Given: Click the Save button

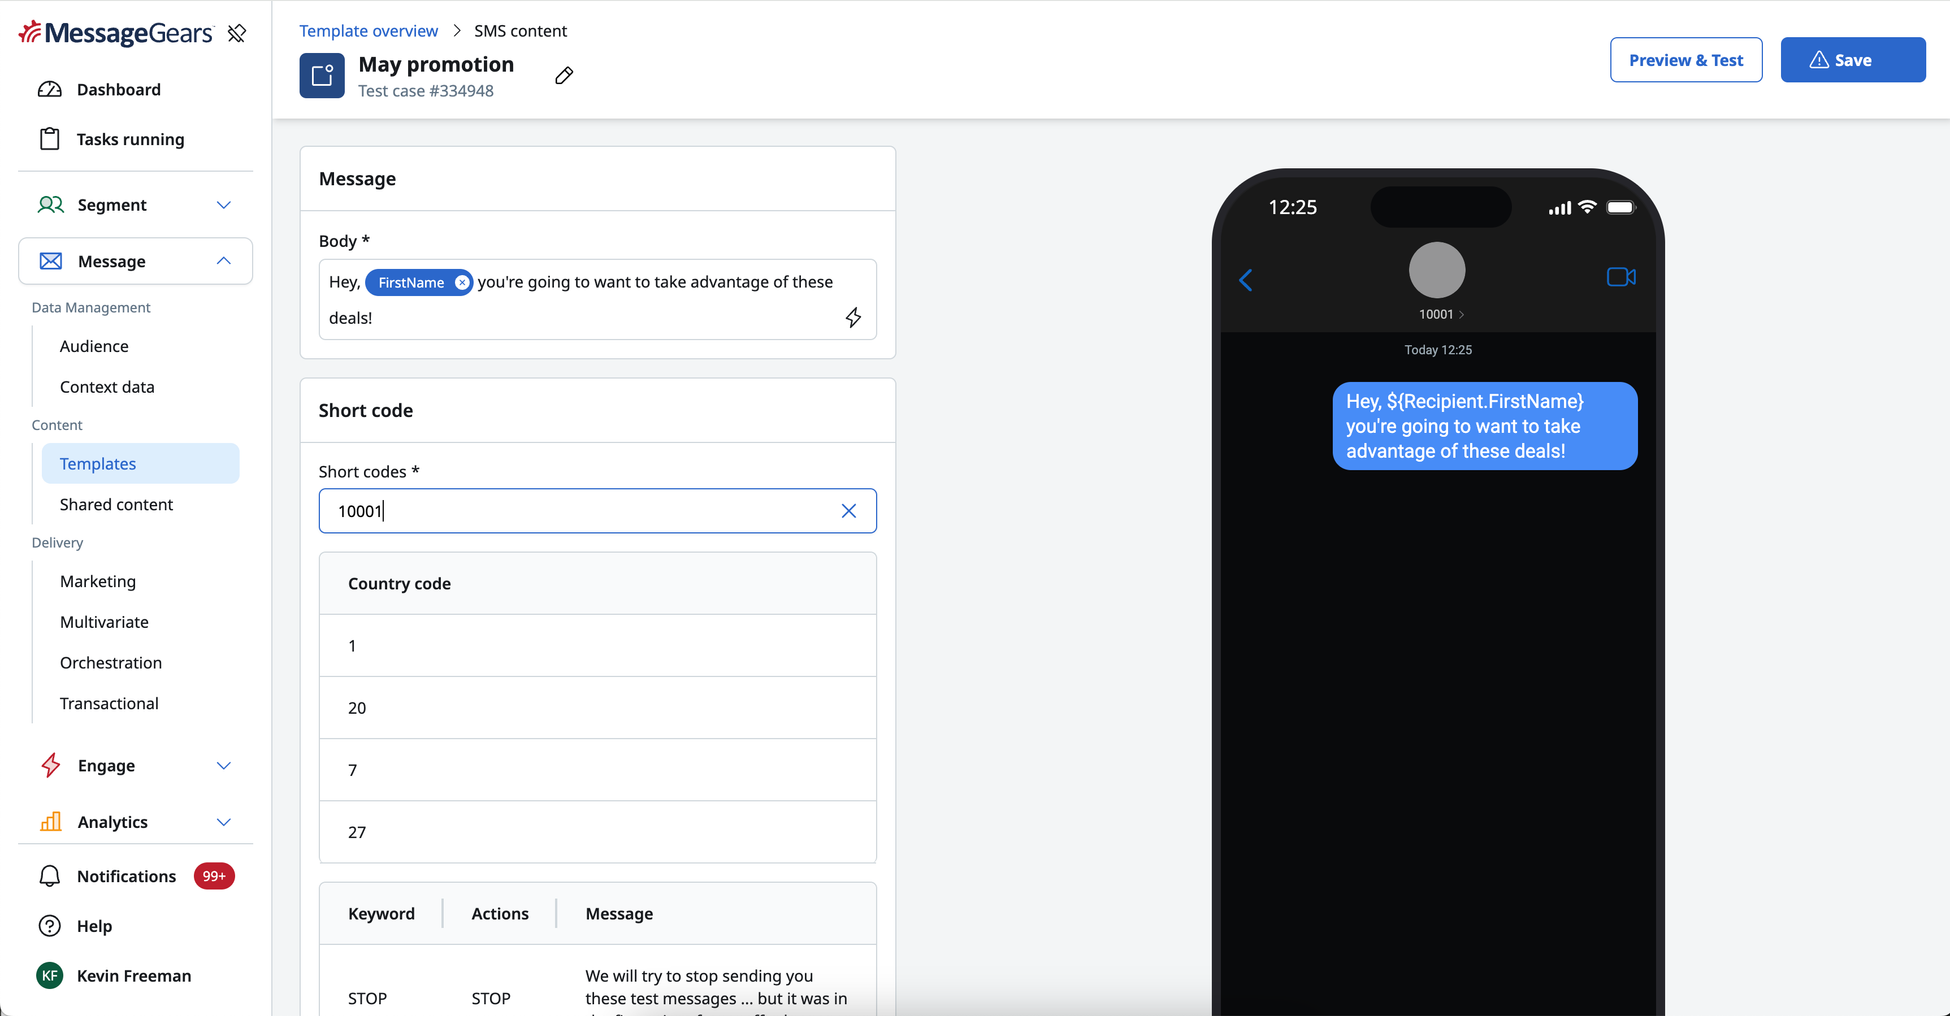Looking at the screenshot, I should point(1853,60).
